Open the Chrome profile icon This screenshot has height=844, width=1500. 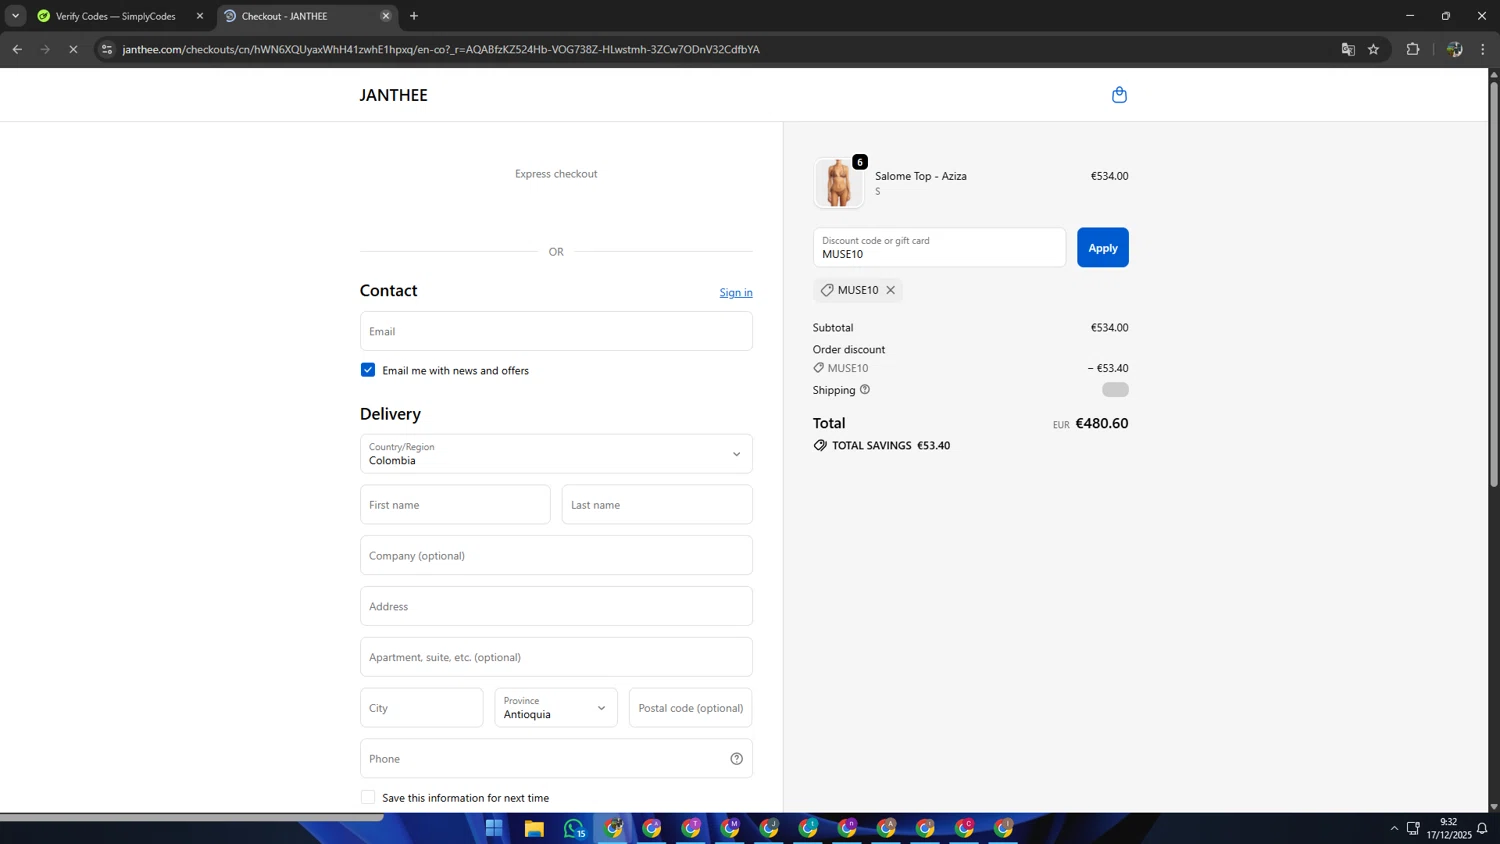[x=1455, y=49]
